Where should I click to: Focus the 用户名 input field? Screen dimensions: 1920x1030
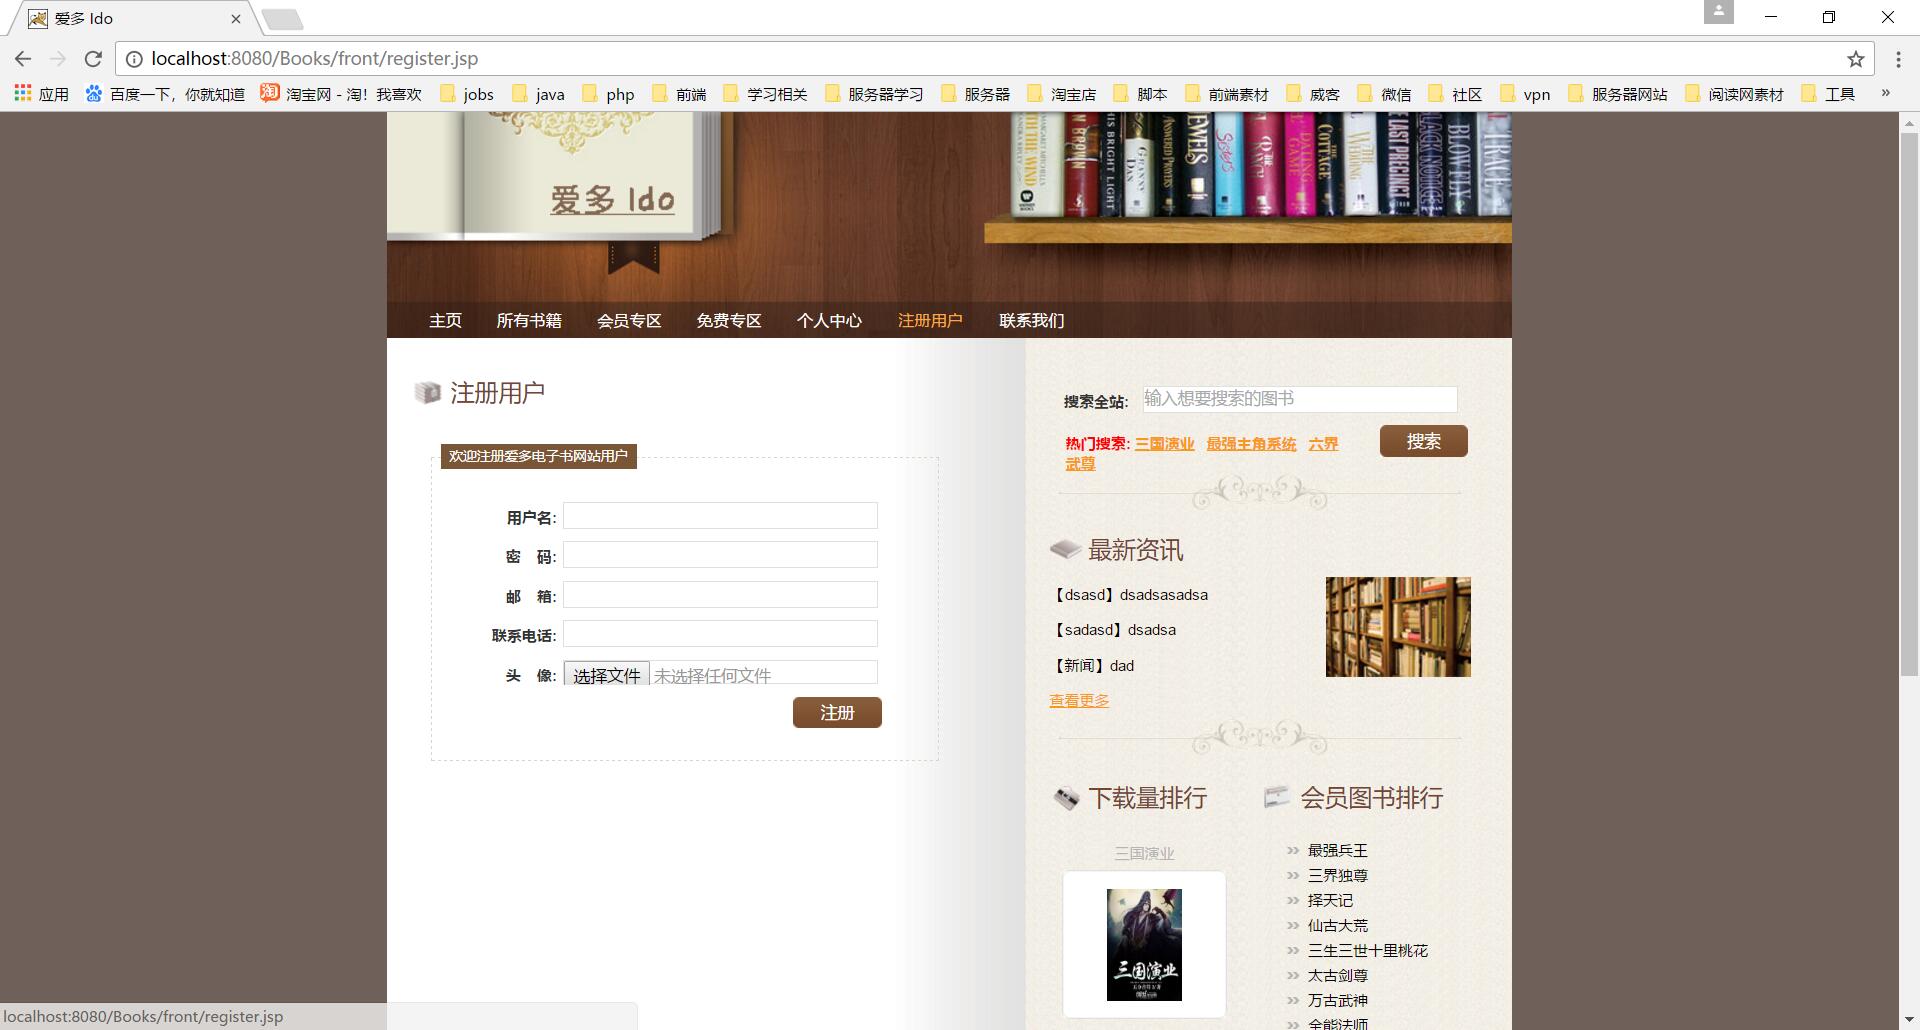pyautogui.click(x=720, y=516)
